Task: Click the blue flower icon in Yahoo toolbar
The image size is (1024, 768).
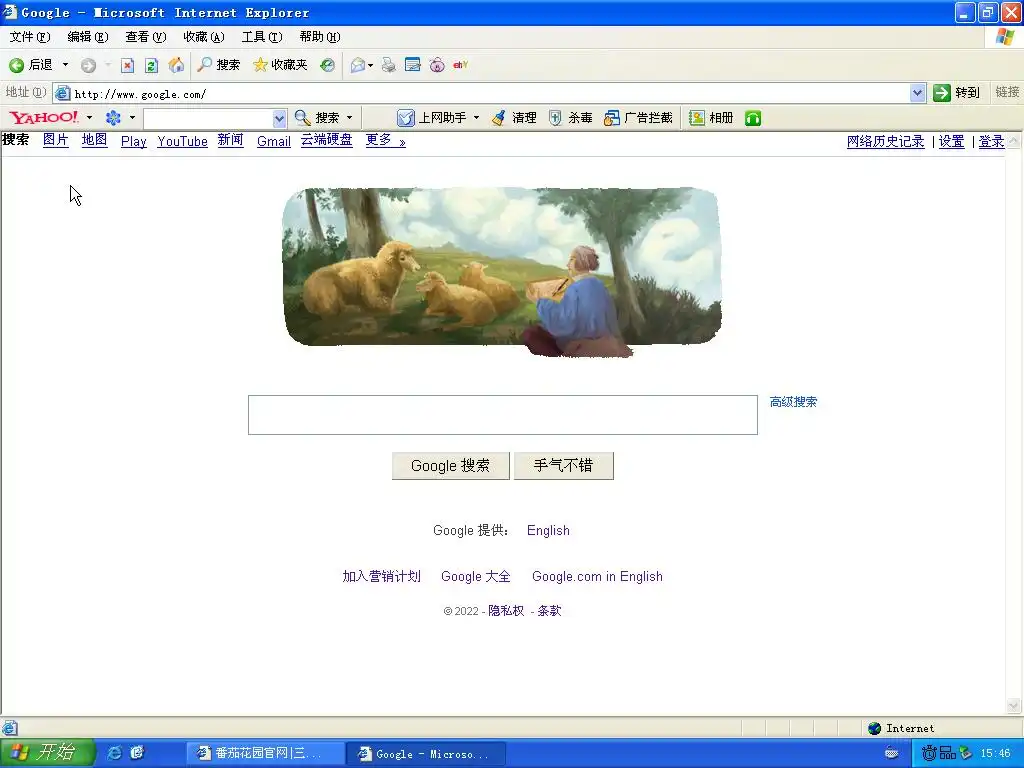Action: click(114, 118)
